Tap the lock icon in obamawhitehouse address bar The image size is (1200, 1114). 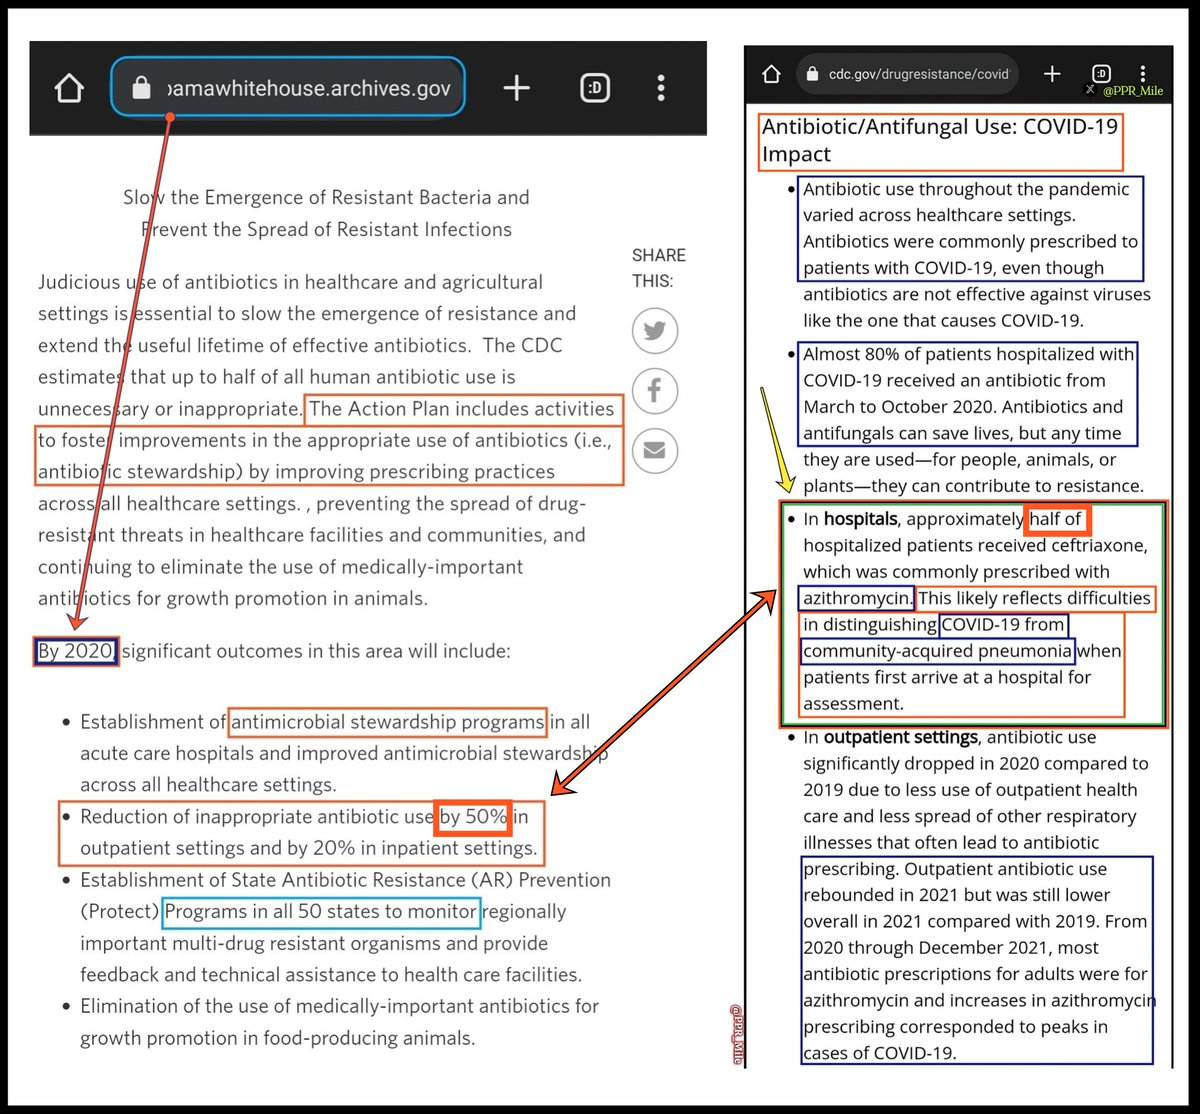click(142, 89)
